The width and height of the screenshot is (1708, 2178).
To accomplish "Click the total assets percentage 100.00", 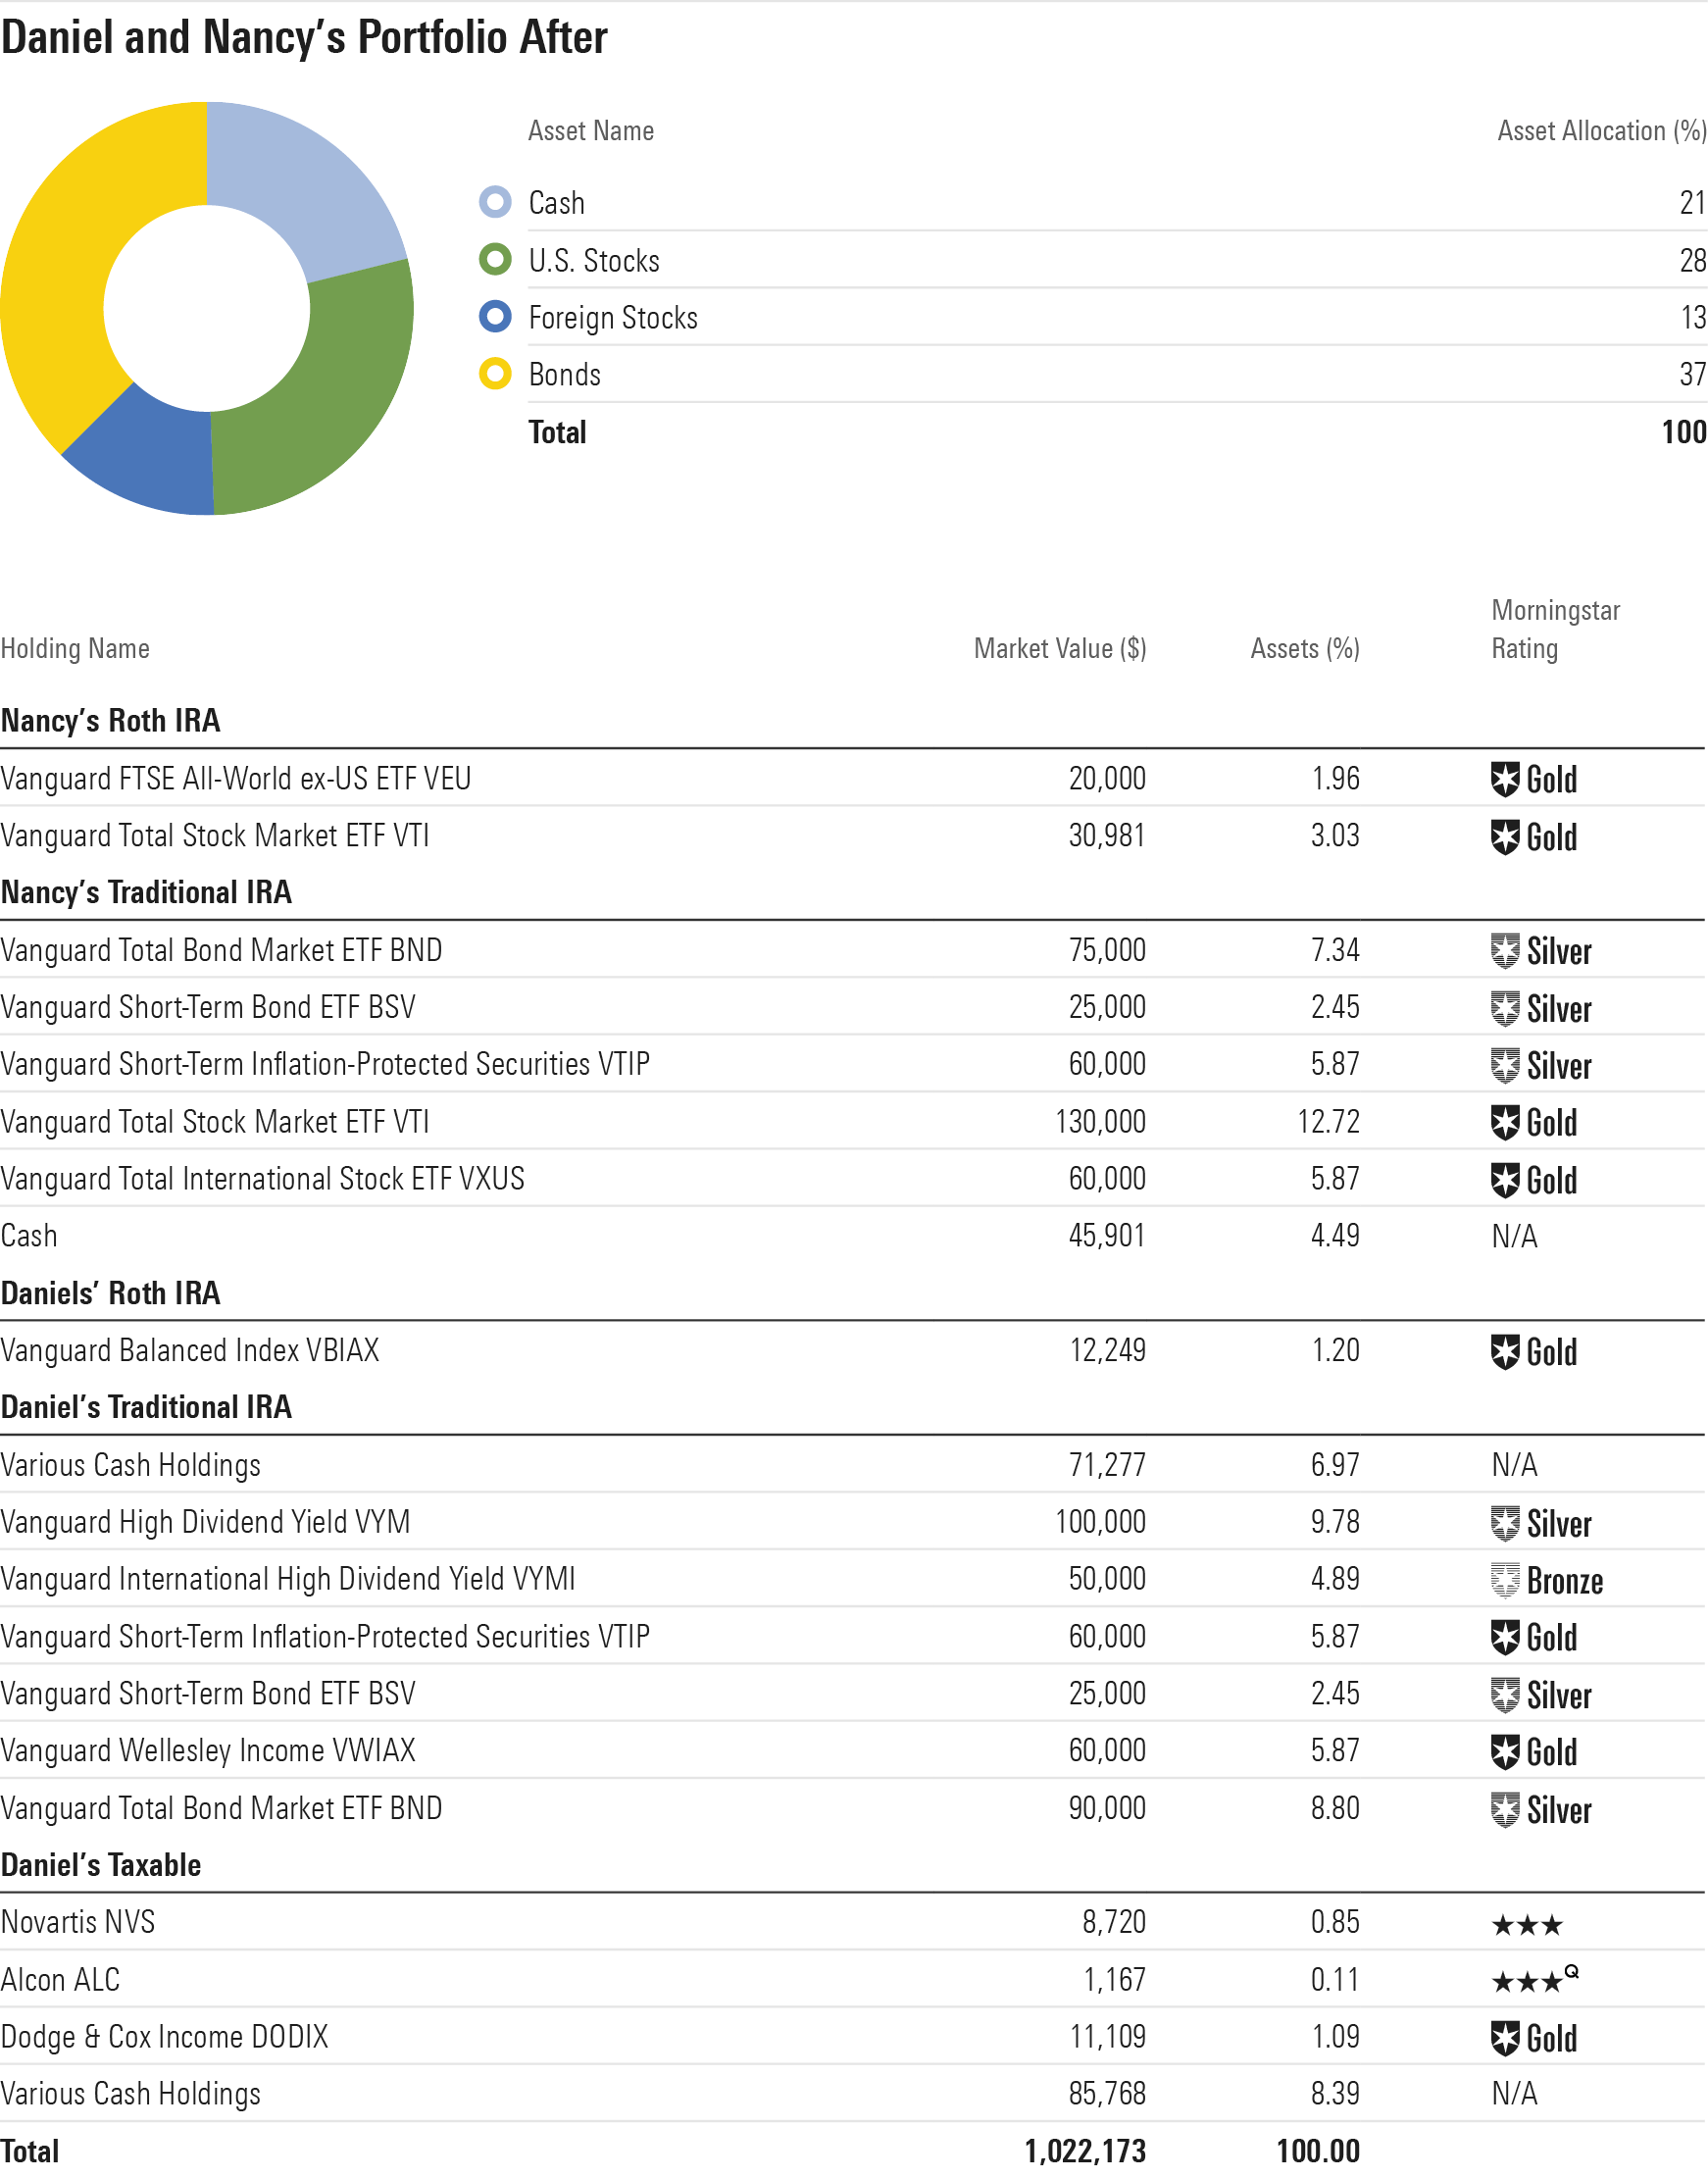I will point(1318,2152).
